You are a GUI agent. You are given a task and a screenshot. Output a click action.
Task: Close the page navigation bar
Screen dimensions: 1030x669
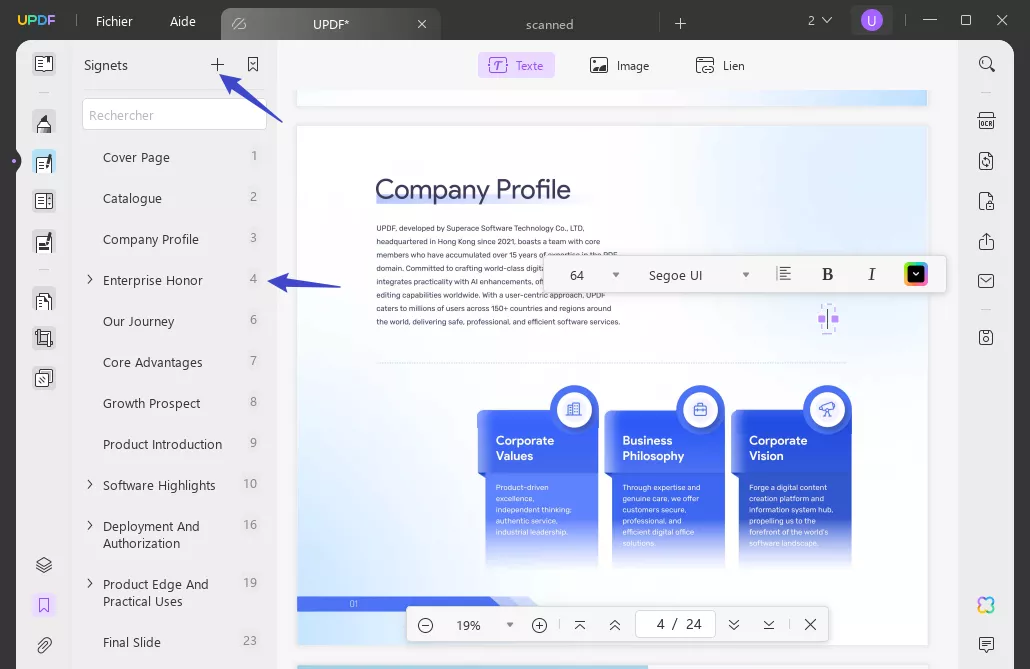(x=811, y=625)
